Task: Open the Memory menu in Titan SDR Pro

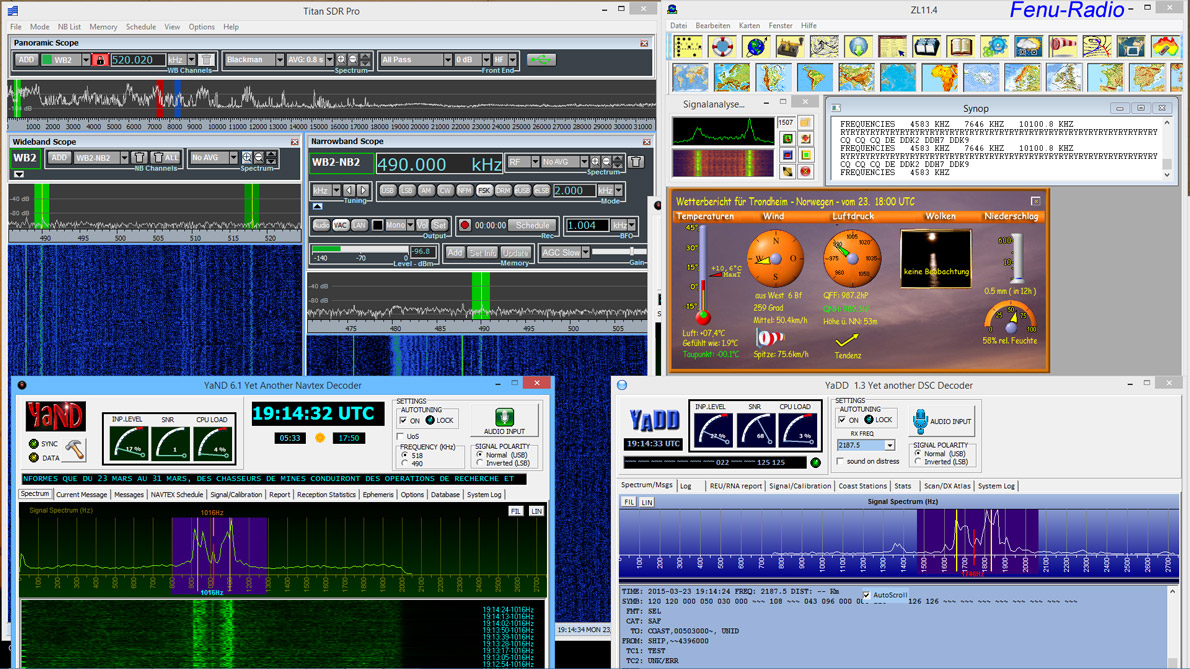Action: [x=103, y=27]
